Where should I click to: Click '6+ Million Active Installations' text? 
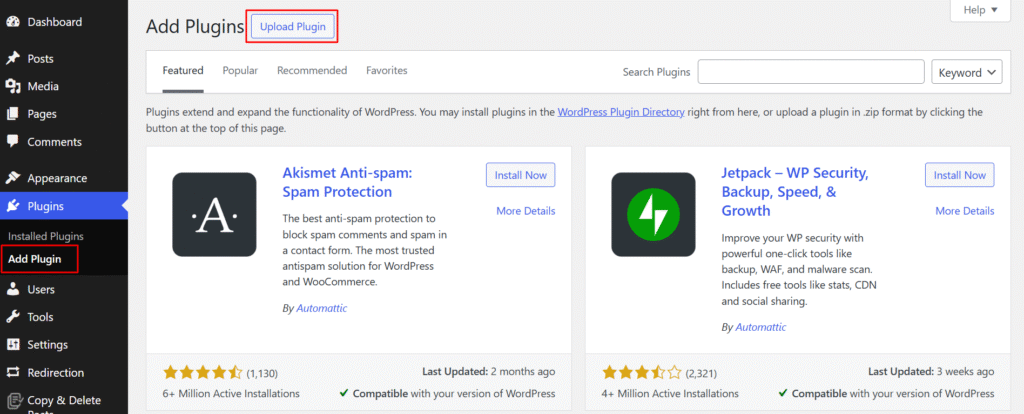pos(231,394)
